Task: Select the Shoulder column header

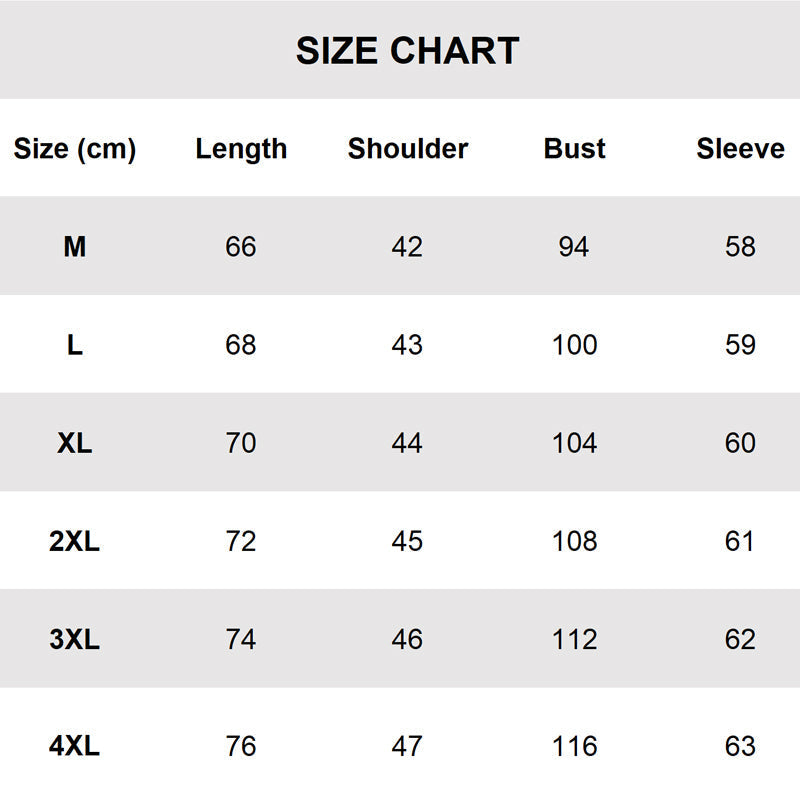Action: click(x=408, y=149)
